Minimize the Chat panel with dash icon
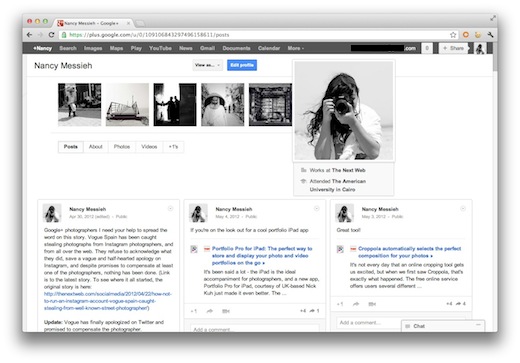Image resolution: width=520 pixels, height=363 pixels. (x=478, y=324)
